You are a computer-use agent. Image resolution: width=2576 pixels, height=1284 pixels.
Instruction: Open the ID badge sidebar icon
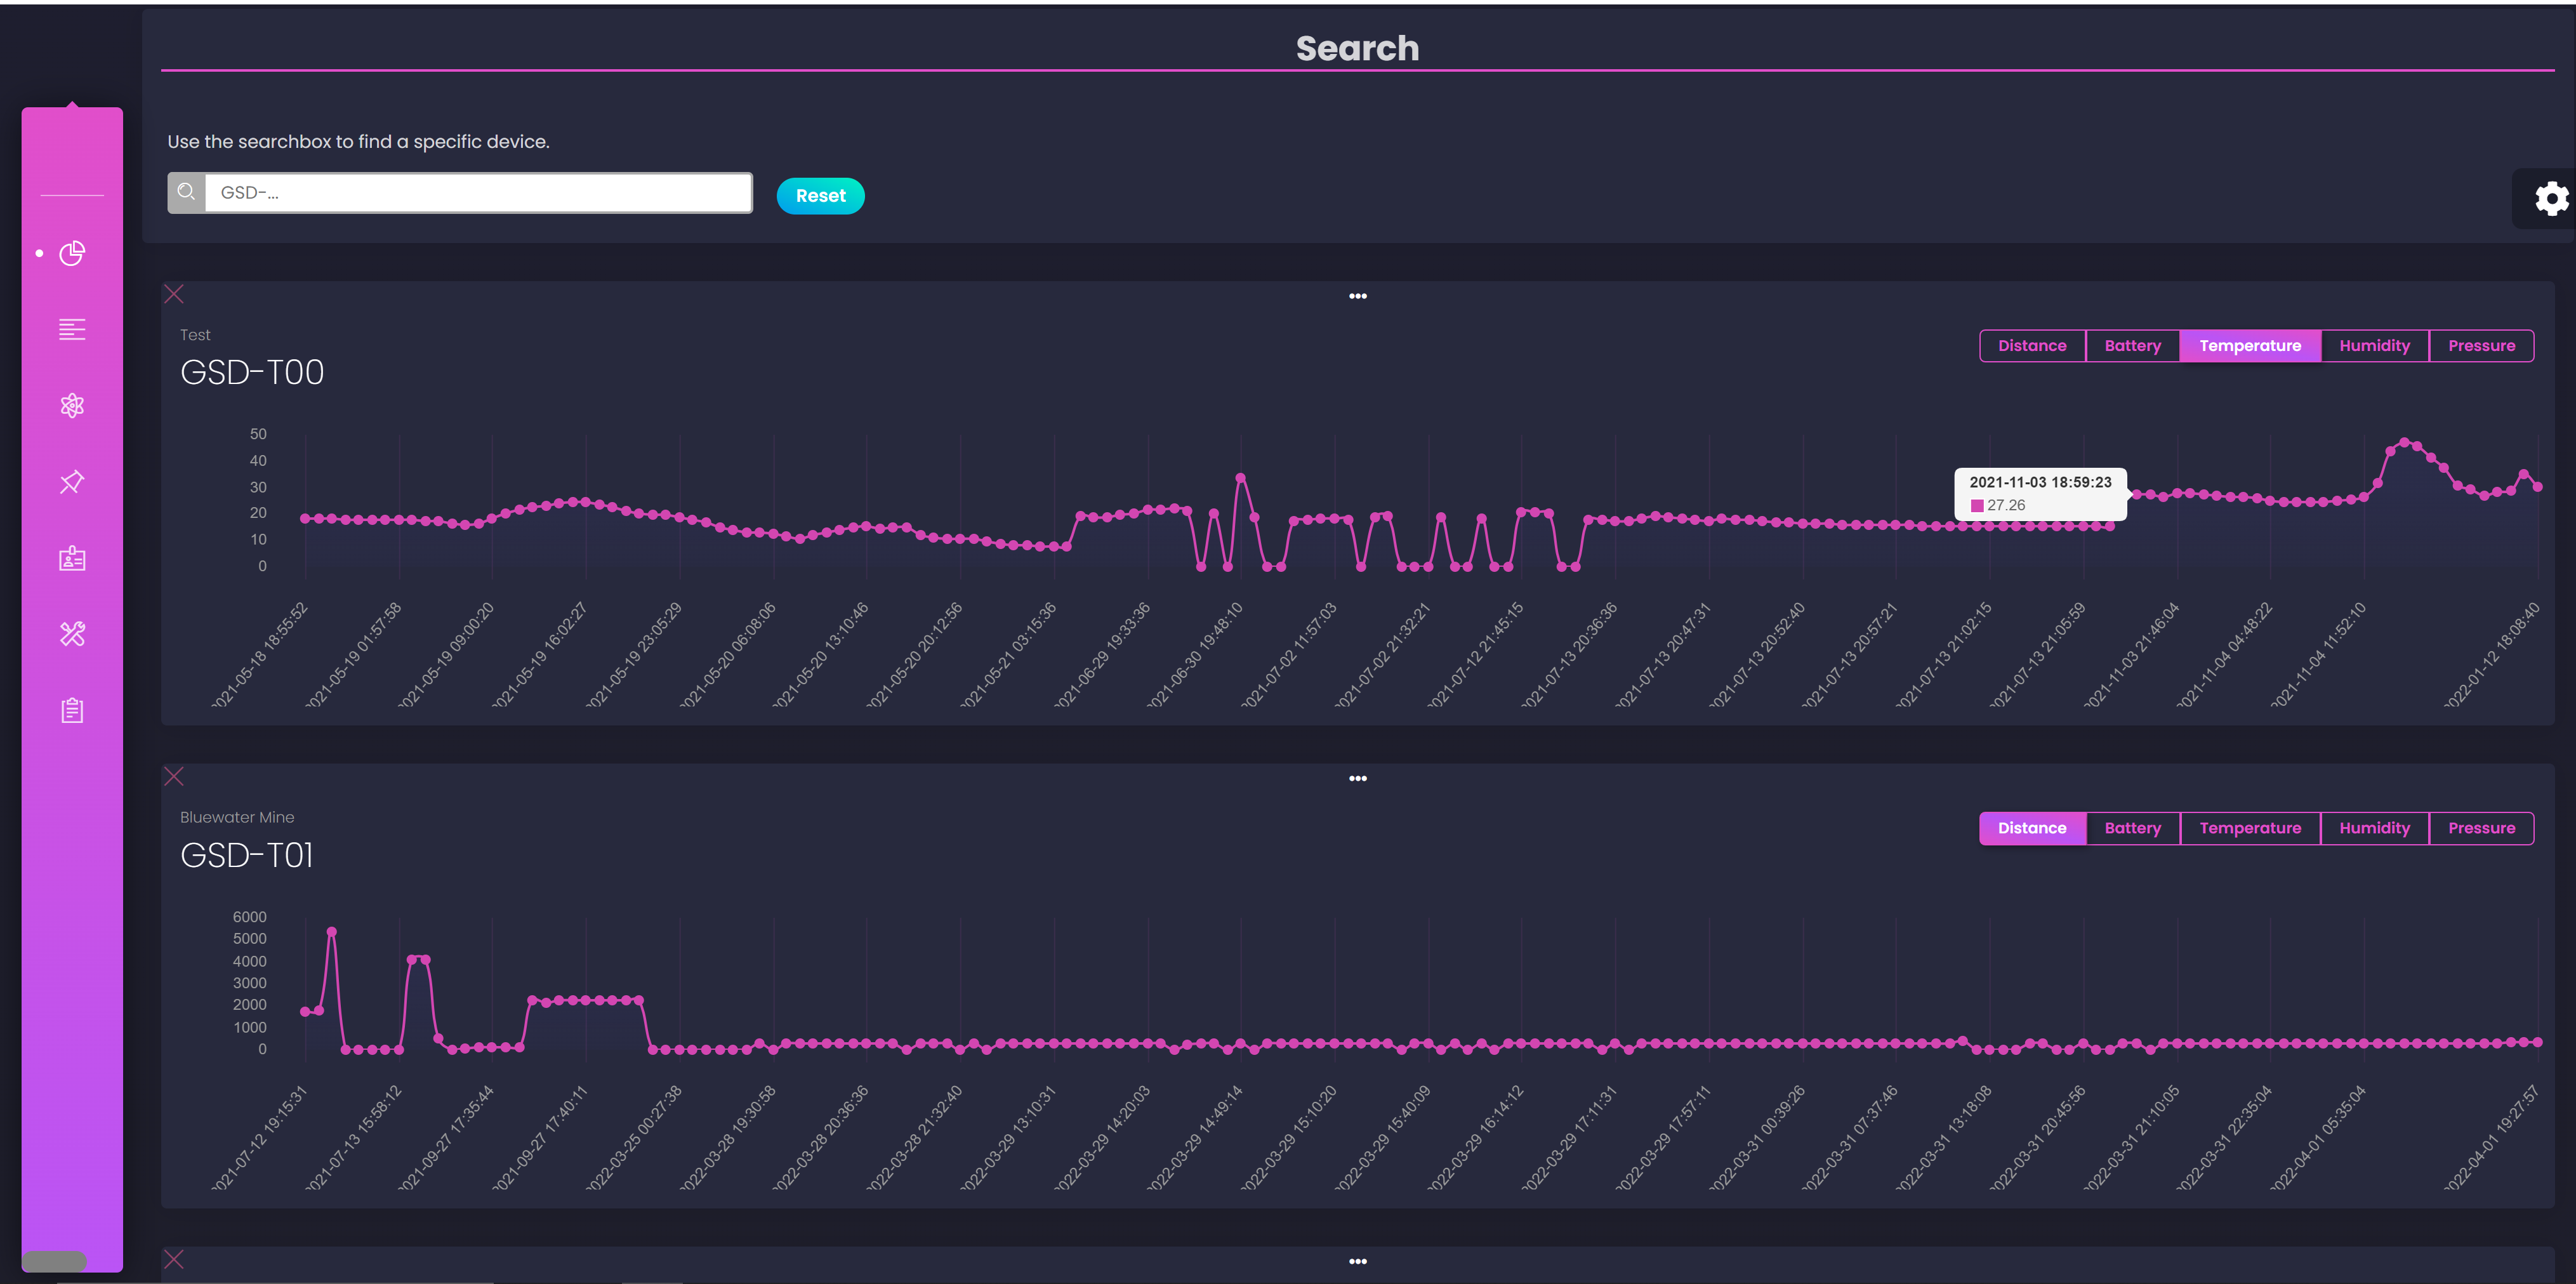click(x=72, y=558)
